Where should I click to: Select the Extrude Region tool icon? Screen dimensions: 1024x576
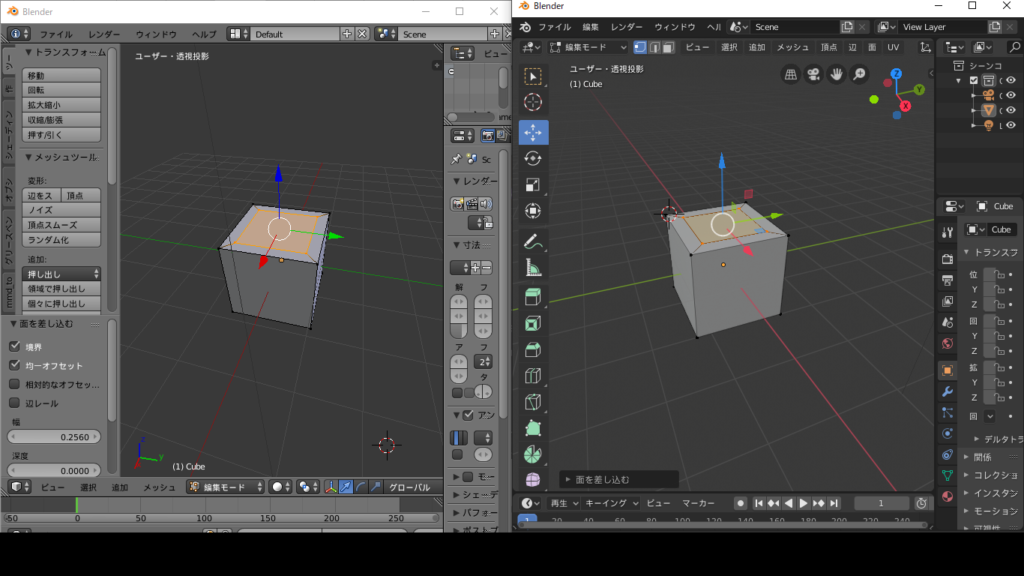coord(533,297)
